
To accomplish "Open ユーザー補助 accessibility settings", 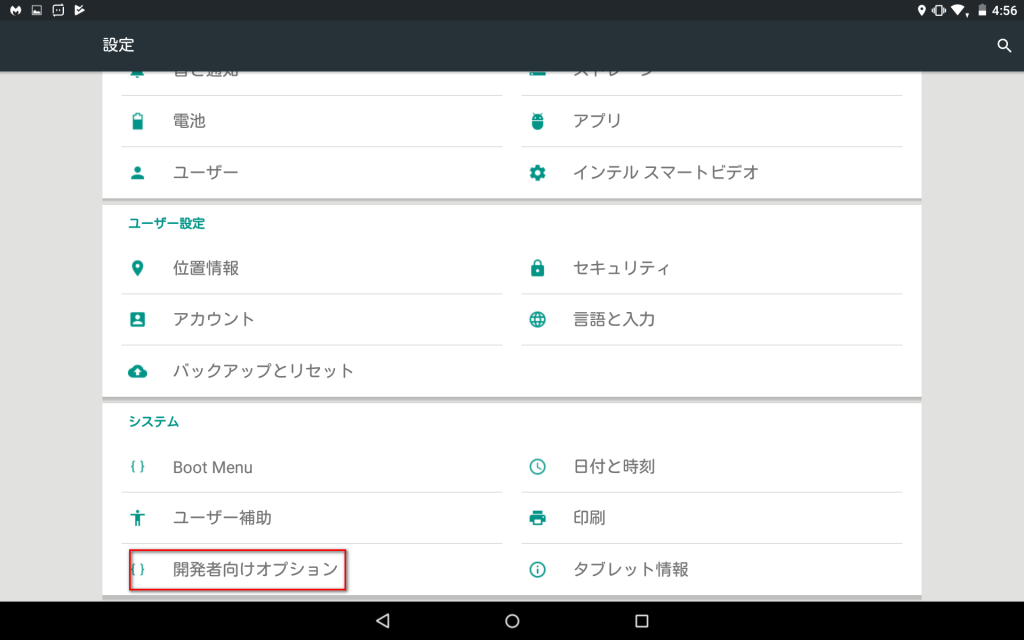I will click(x=222, y=518).
